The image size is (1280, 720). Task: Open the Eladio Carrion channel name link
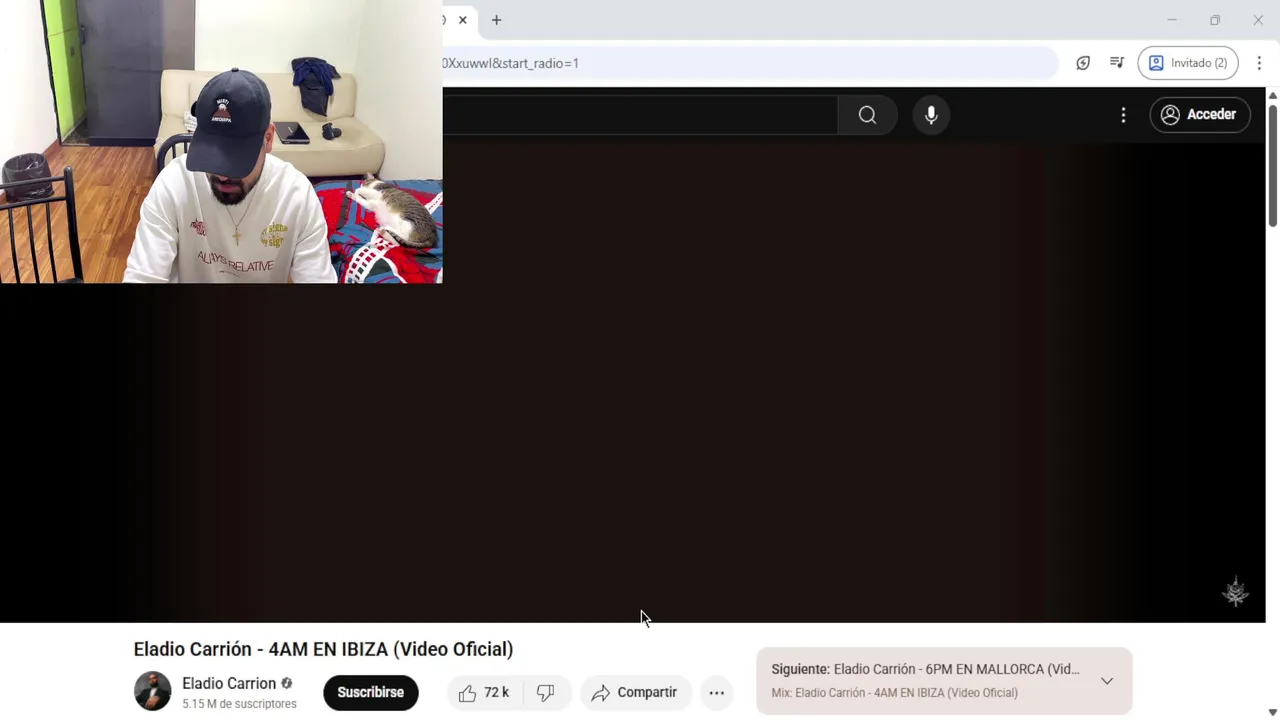pos(229,683)
